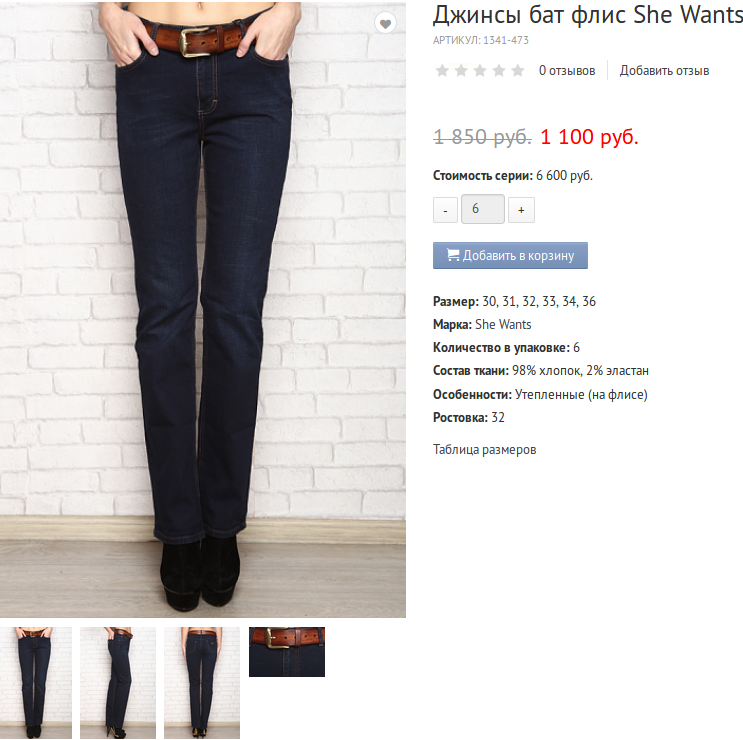743x740 pixels.
Task: Click the second rating star
Action: click(x=461, y=71)
